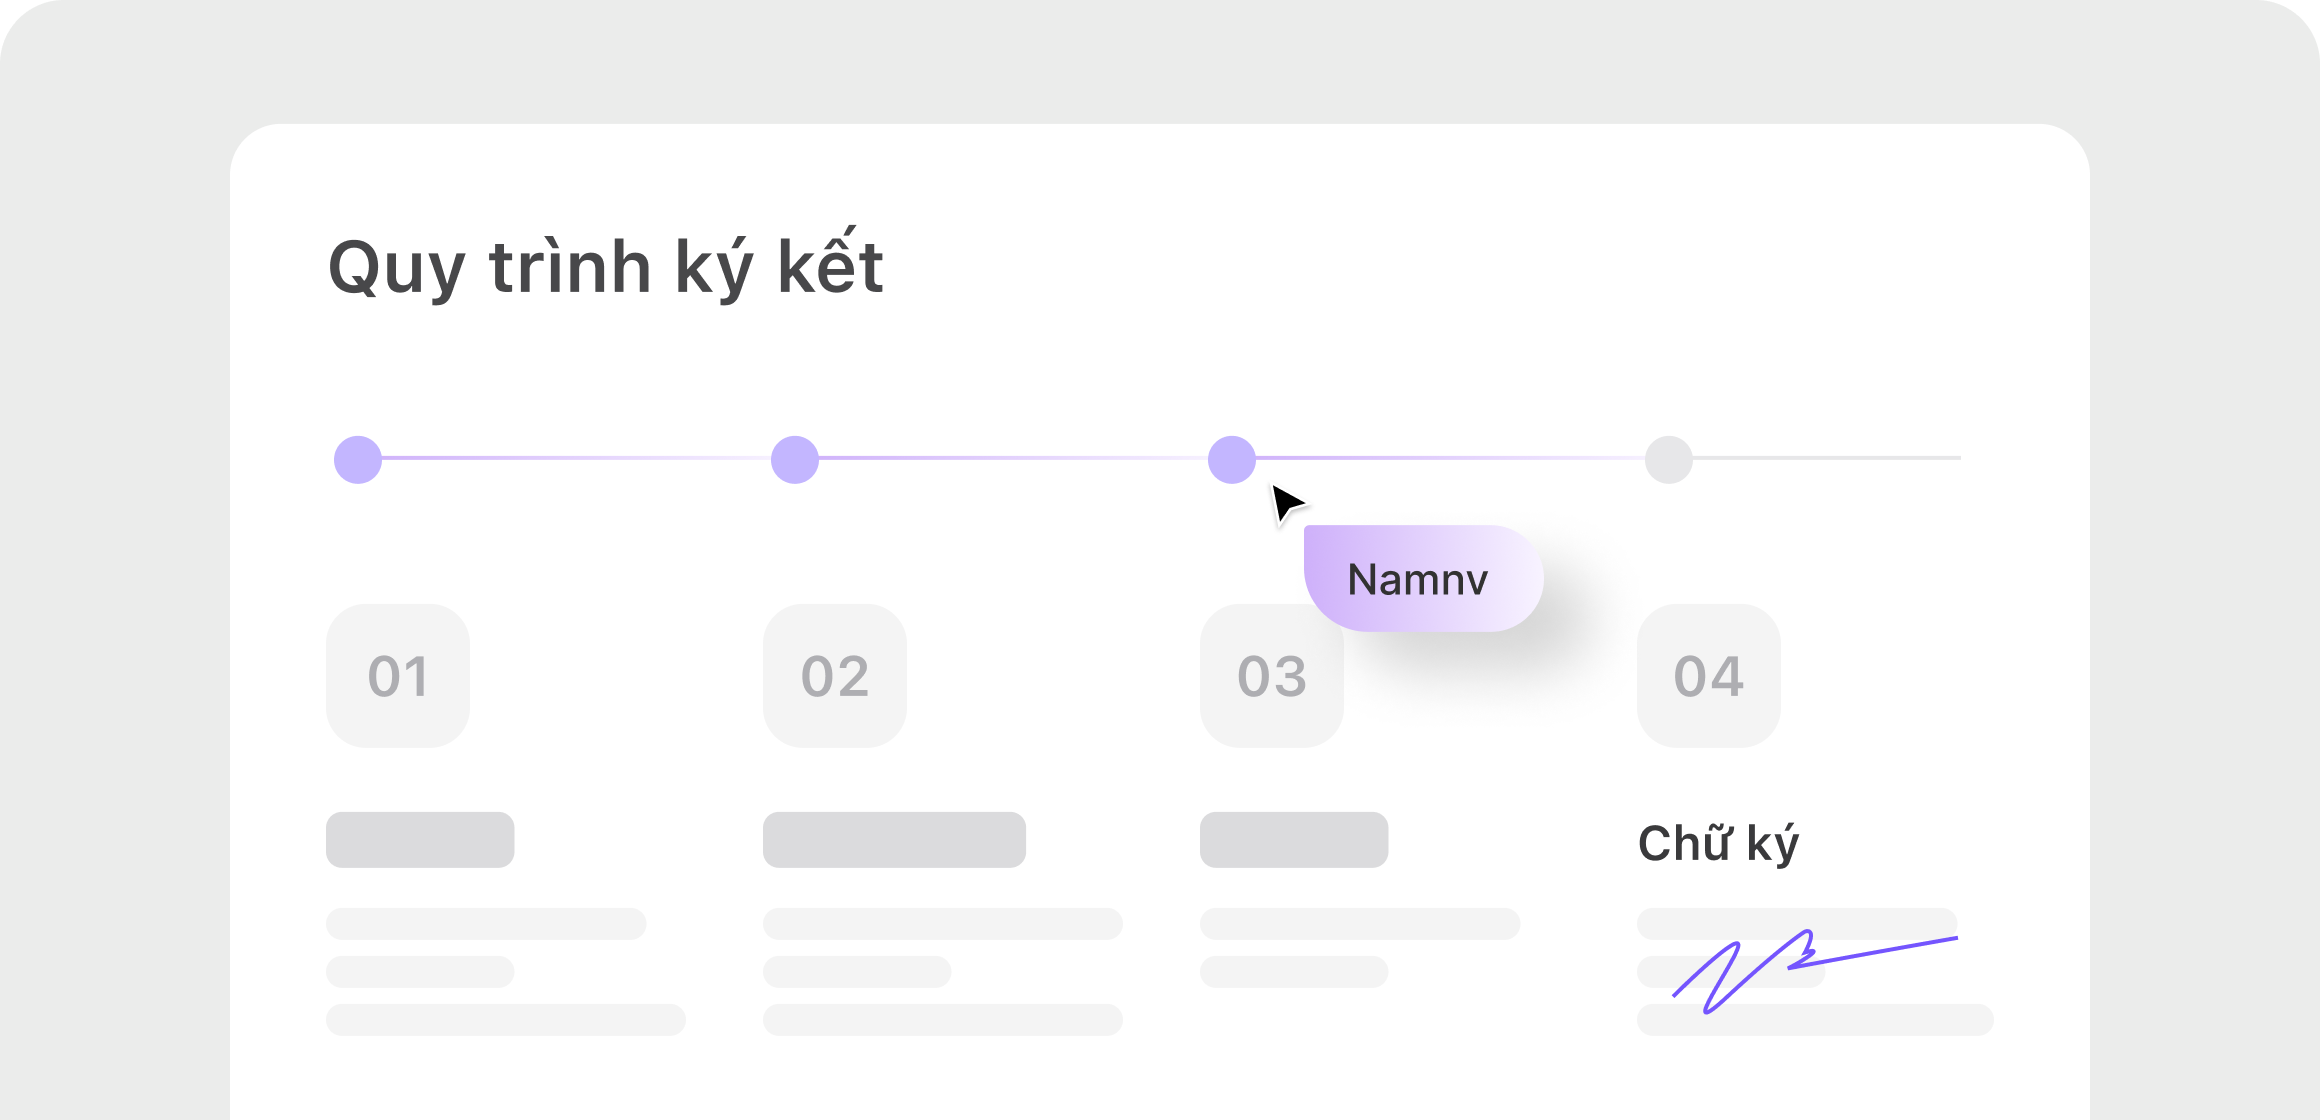
Task: Click the first purple step dot
Action: tap(358, 460)
